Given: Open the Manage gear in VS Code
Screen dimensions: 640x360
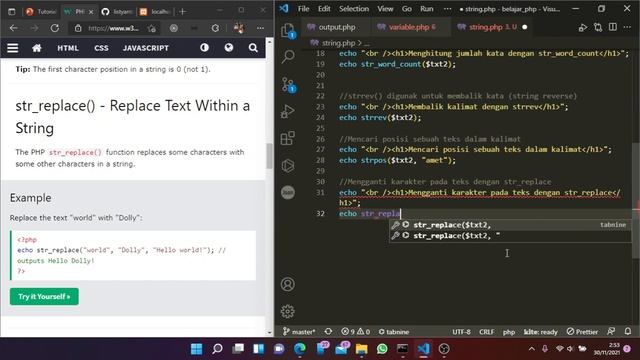Looking at the screenshot, I should (288, 311).
